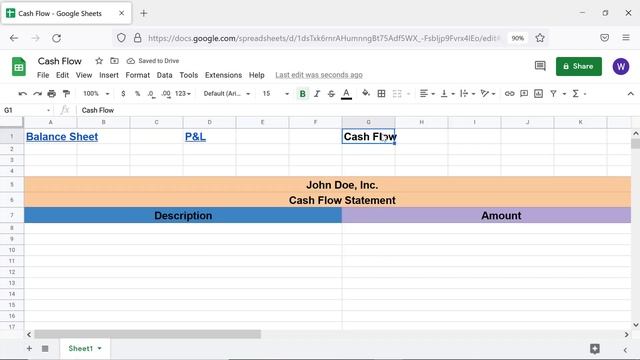The width and height of the screenshot is (640, 360).
Task: Click the Insert comment icon
Action: click(524, 94)
